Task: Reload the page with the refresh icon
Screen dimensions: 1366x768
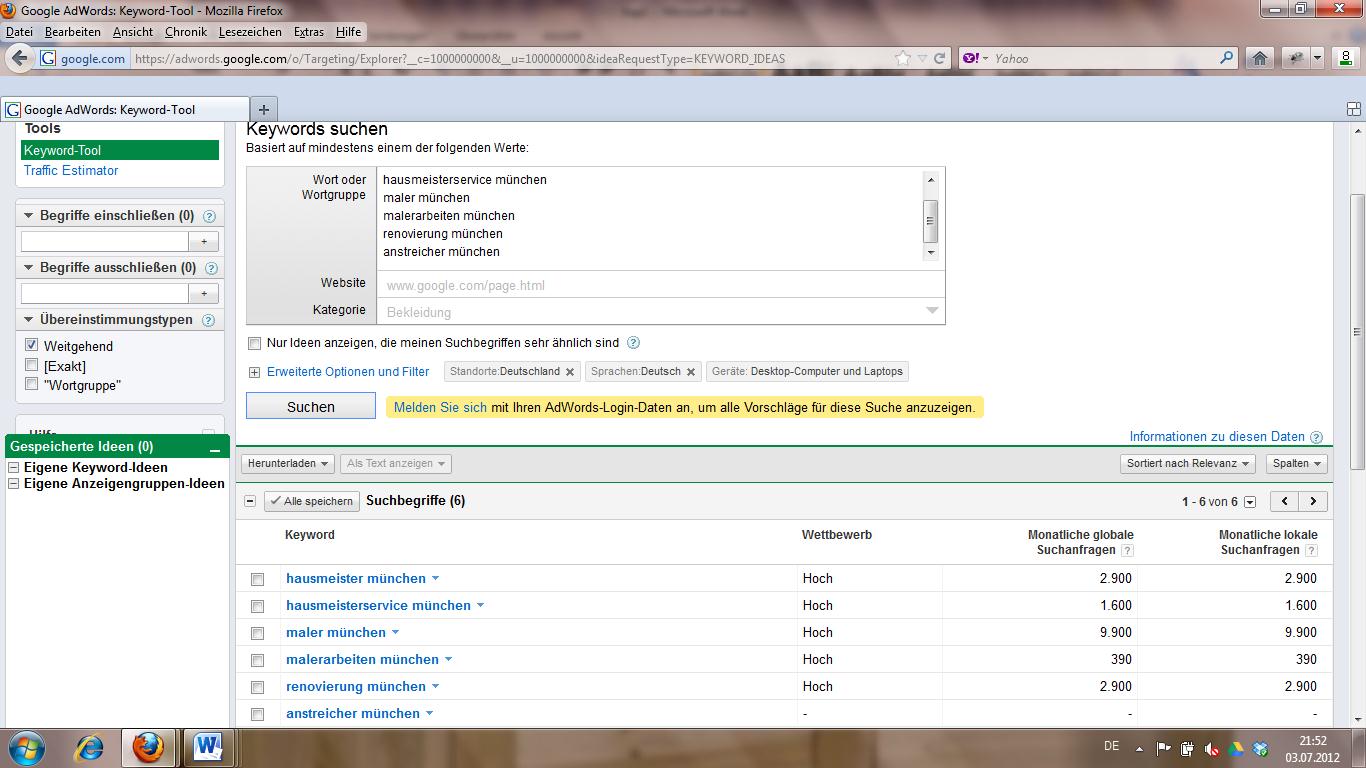Action: coord(940,58)
